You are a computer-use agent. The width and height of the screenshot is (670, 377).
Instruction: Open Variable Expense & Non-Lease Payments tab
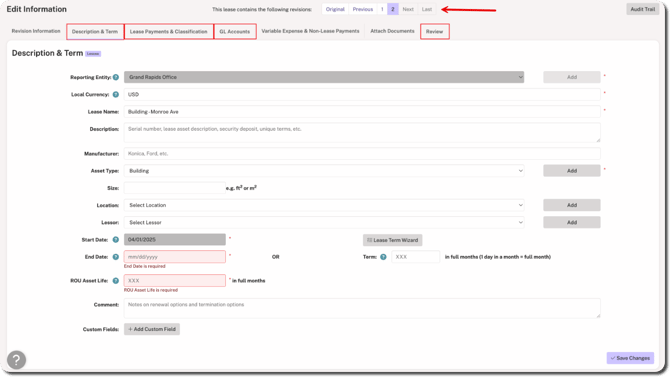(x=310, y=31)
